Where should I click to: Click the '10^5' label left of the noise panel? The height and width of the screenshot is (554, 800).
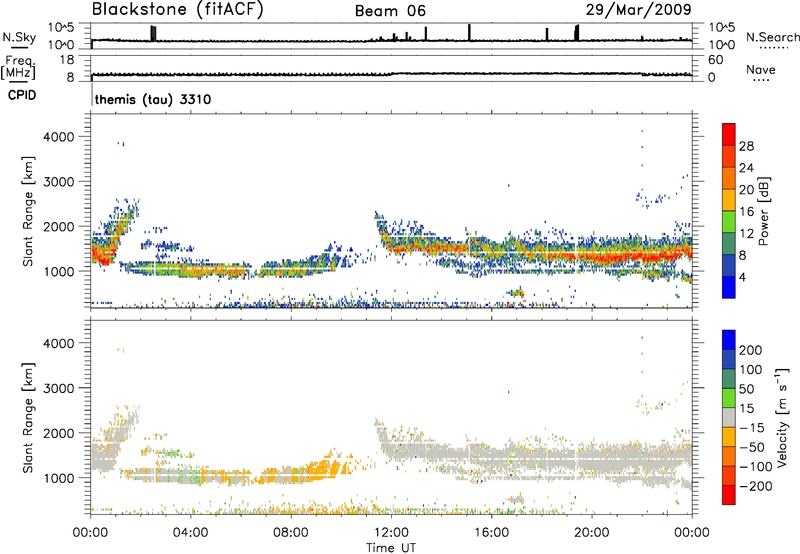pyautogui.click(x=61, y=27)
